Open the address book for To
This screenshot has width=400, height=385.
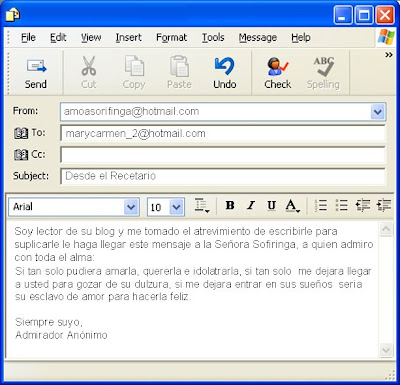pyautogui.click(x=21, y=133)
